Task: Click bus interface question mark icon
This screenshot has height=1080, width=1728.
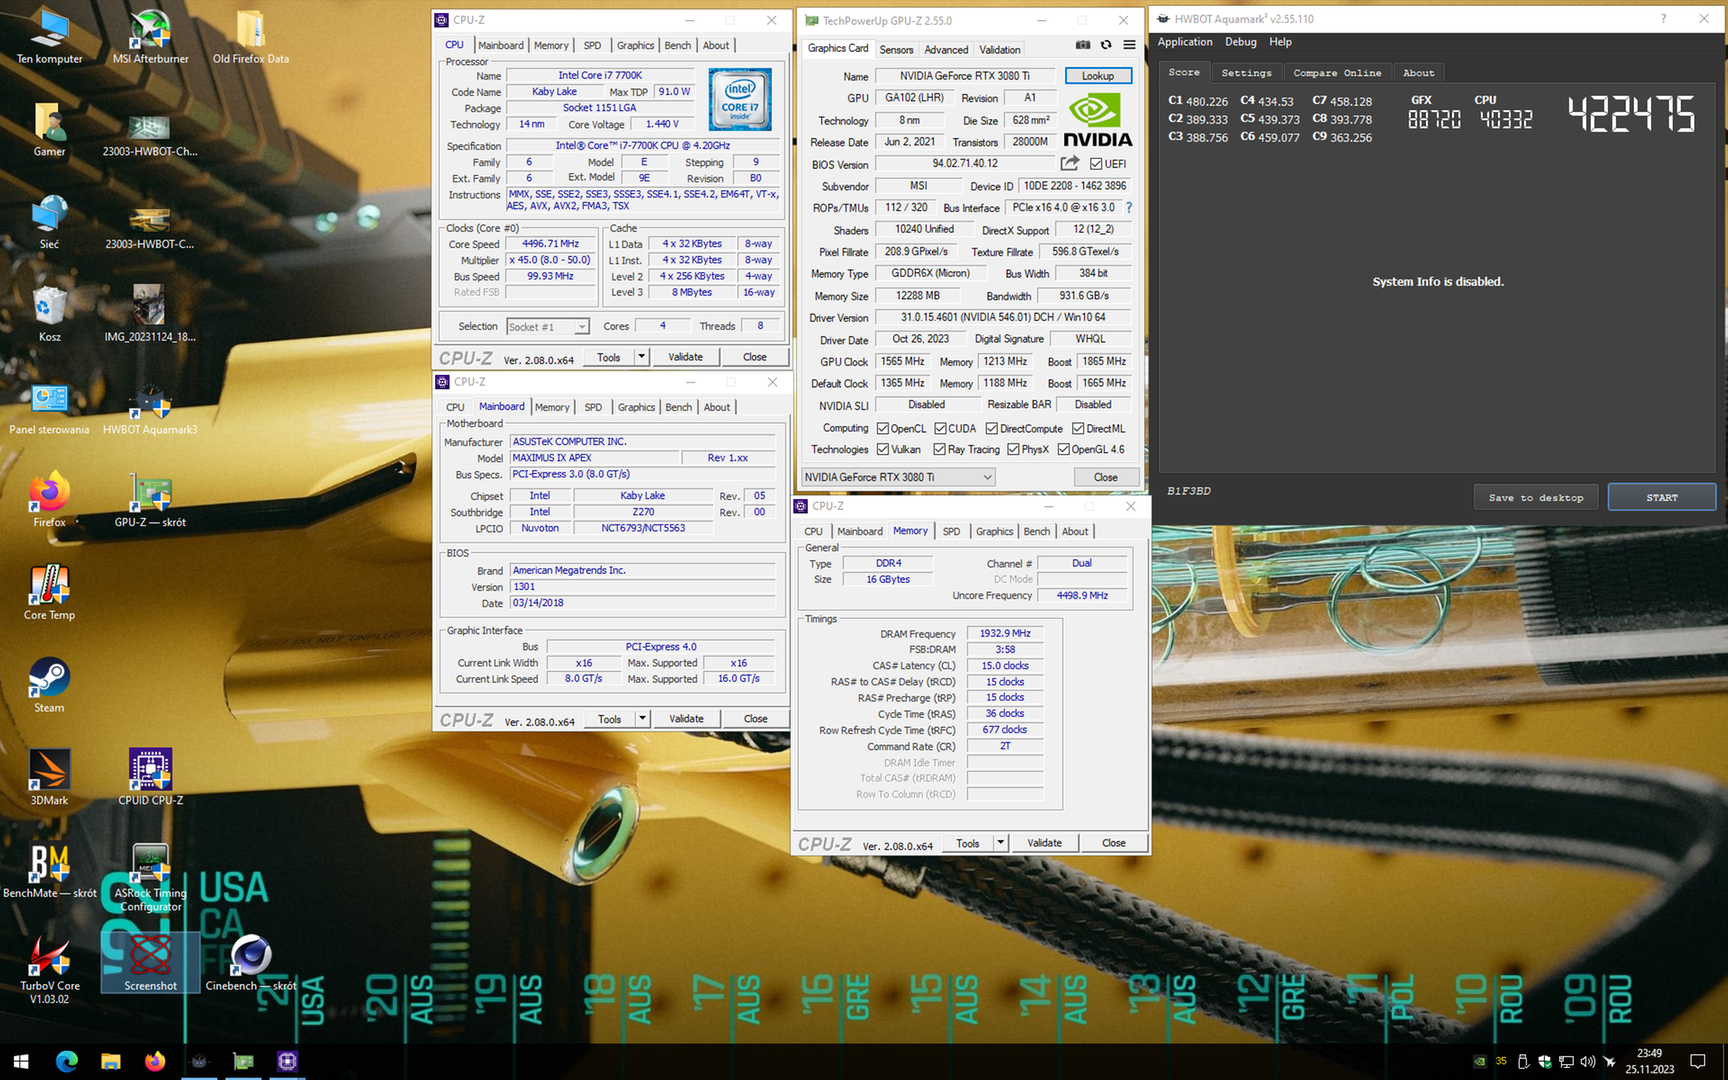Action: point(1129,207)
